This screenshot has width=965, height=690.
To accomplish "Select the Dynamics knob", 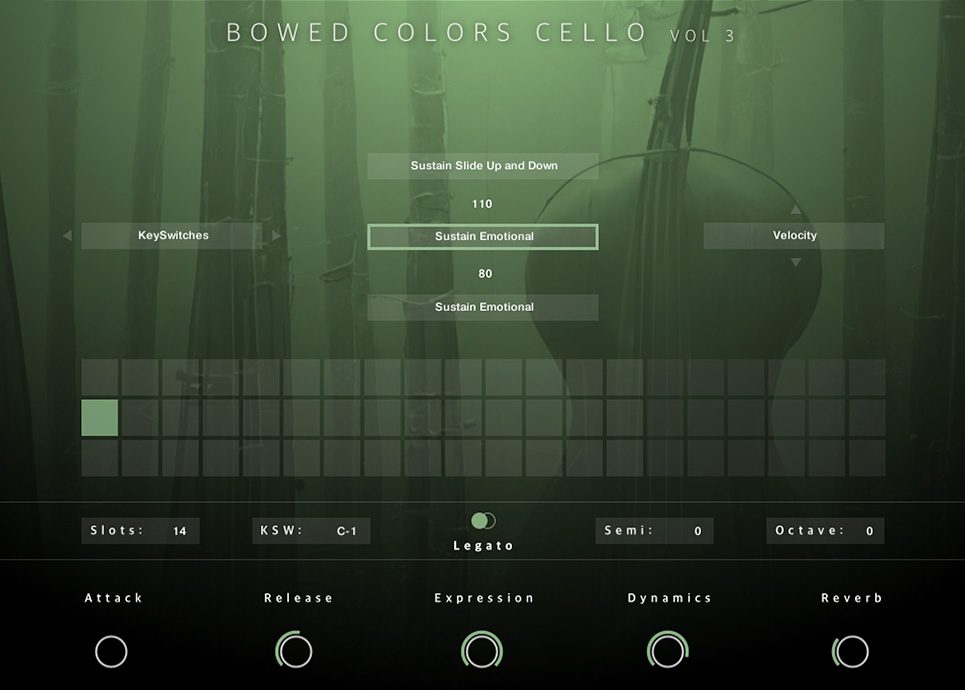I will click(x=667, y=650).
